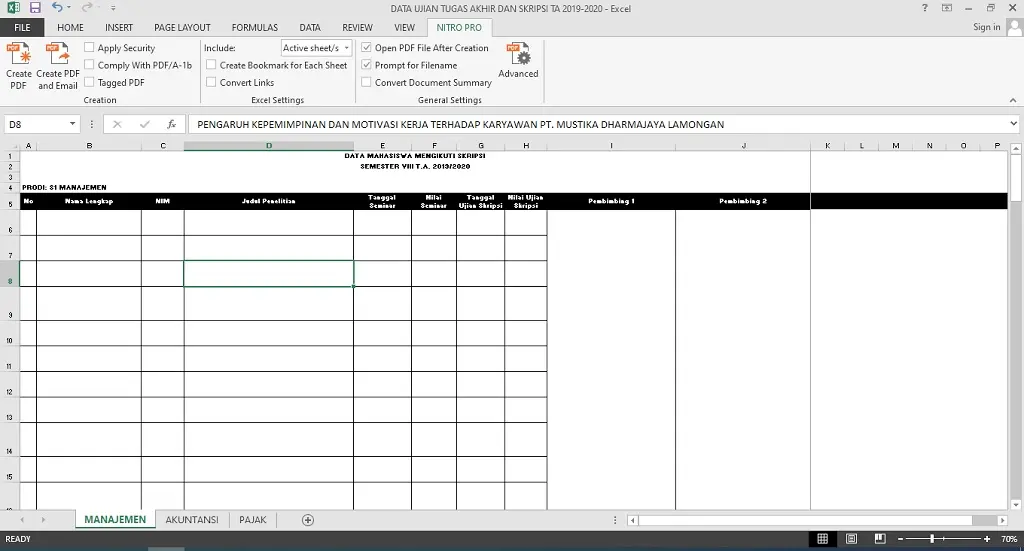
Task: Click the Undo arrow icon
Action: tap(57, 8)
